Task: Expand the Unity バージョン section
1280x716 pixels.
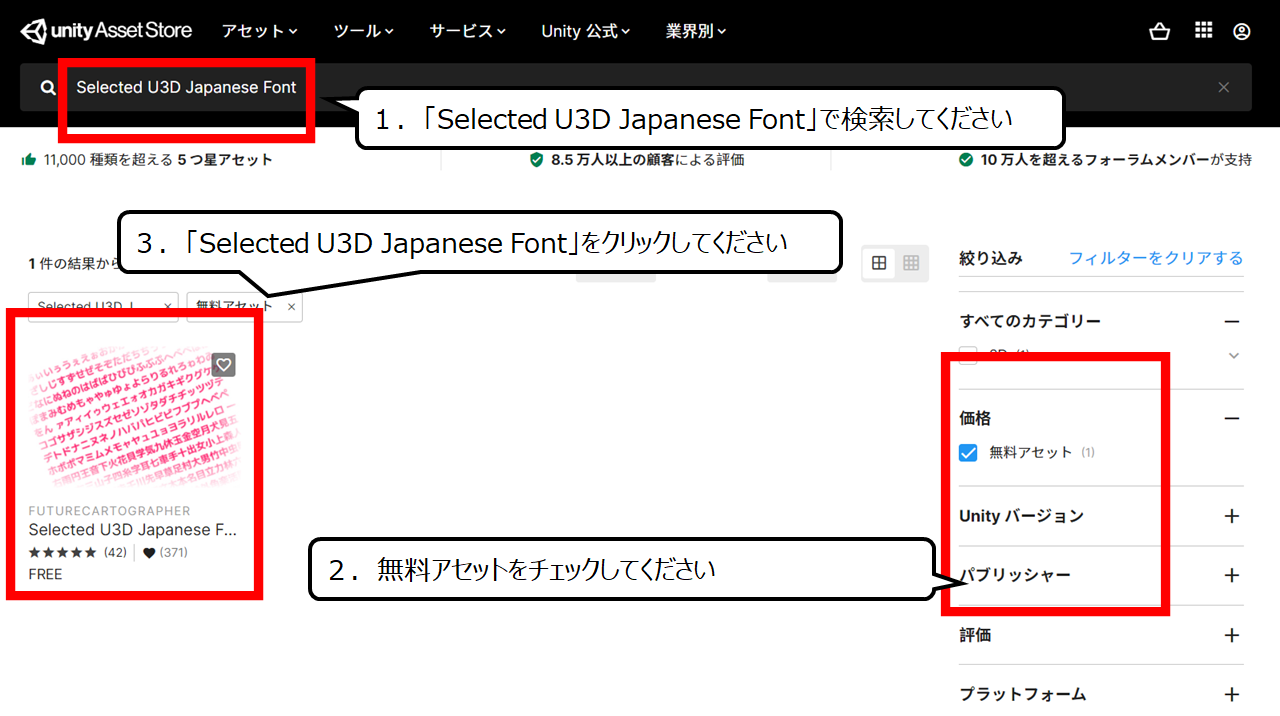Action: 1232,516
